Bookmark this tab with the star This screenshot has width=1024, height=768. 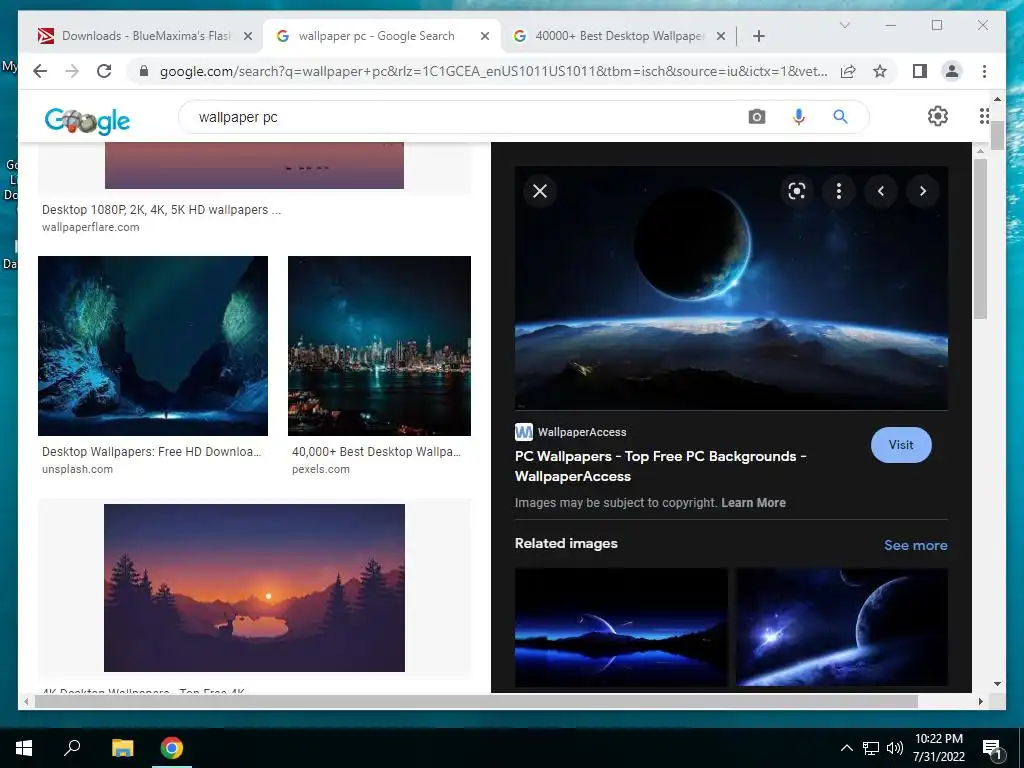(x=880, y=71)
